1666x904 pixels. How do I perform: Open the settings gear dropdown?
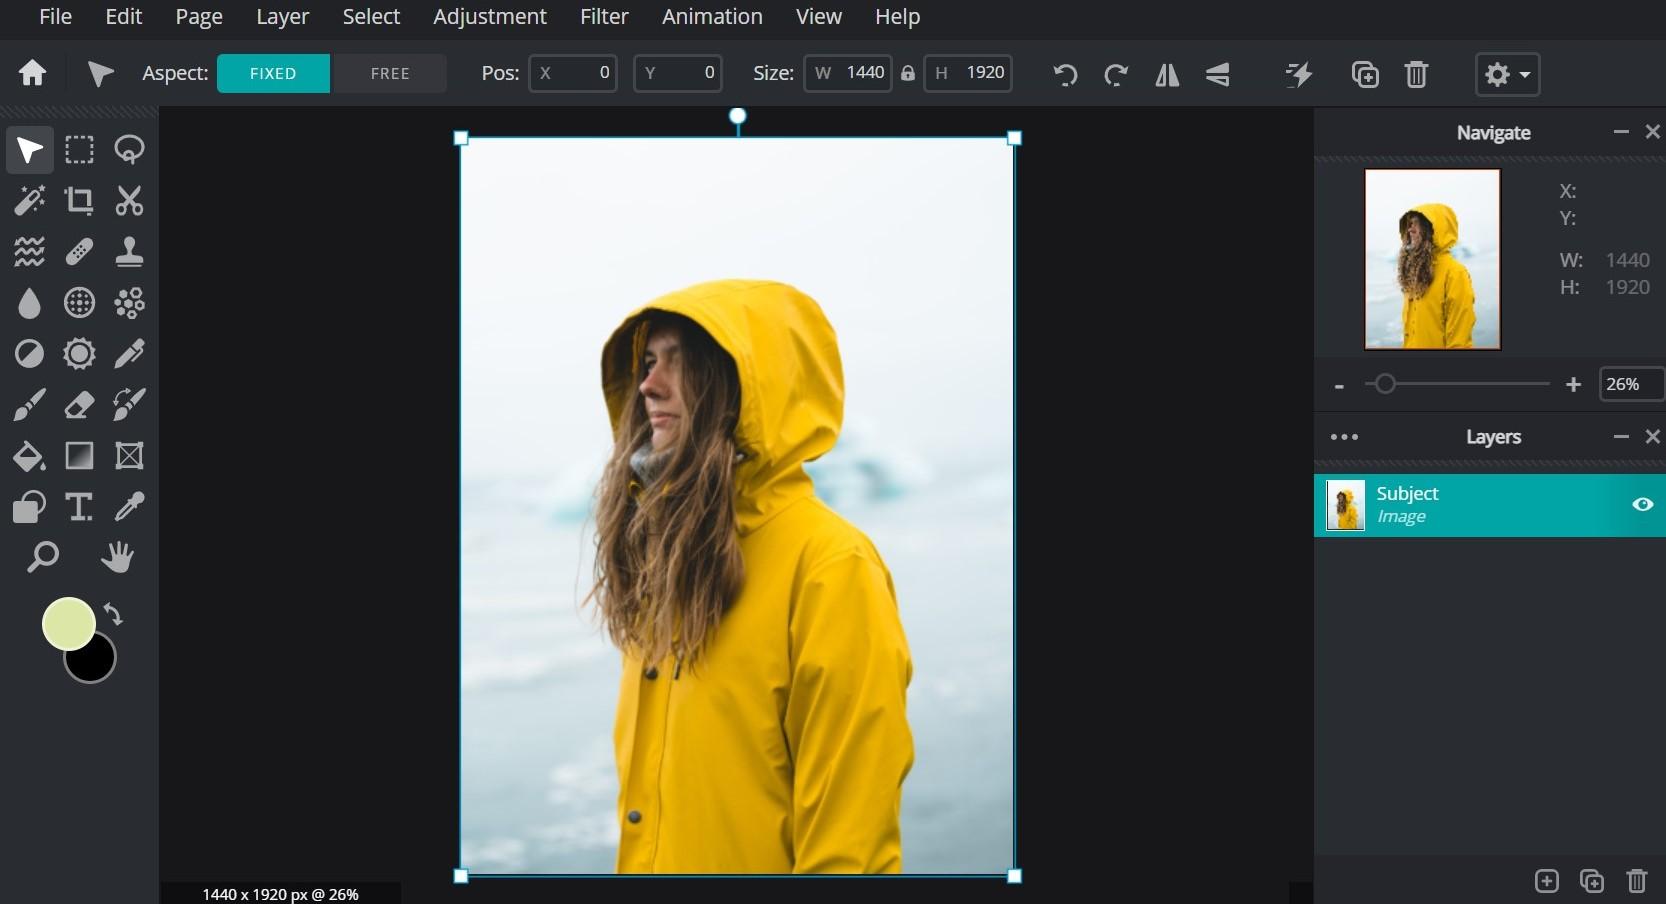coord(1507,75)
